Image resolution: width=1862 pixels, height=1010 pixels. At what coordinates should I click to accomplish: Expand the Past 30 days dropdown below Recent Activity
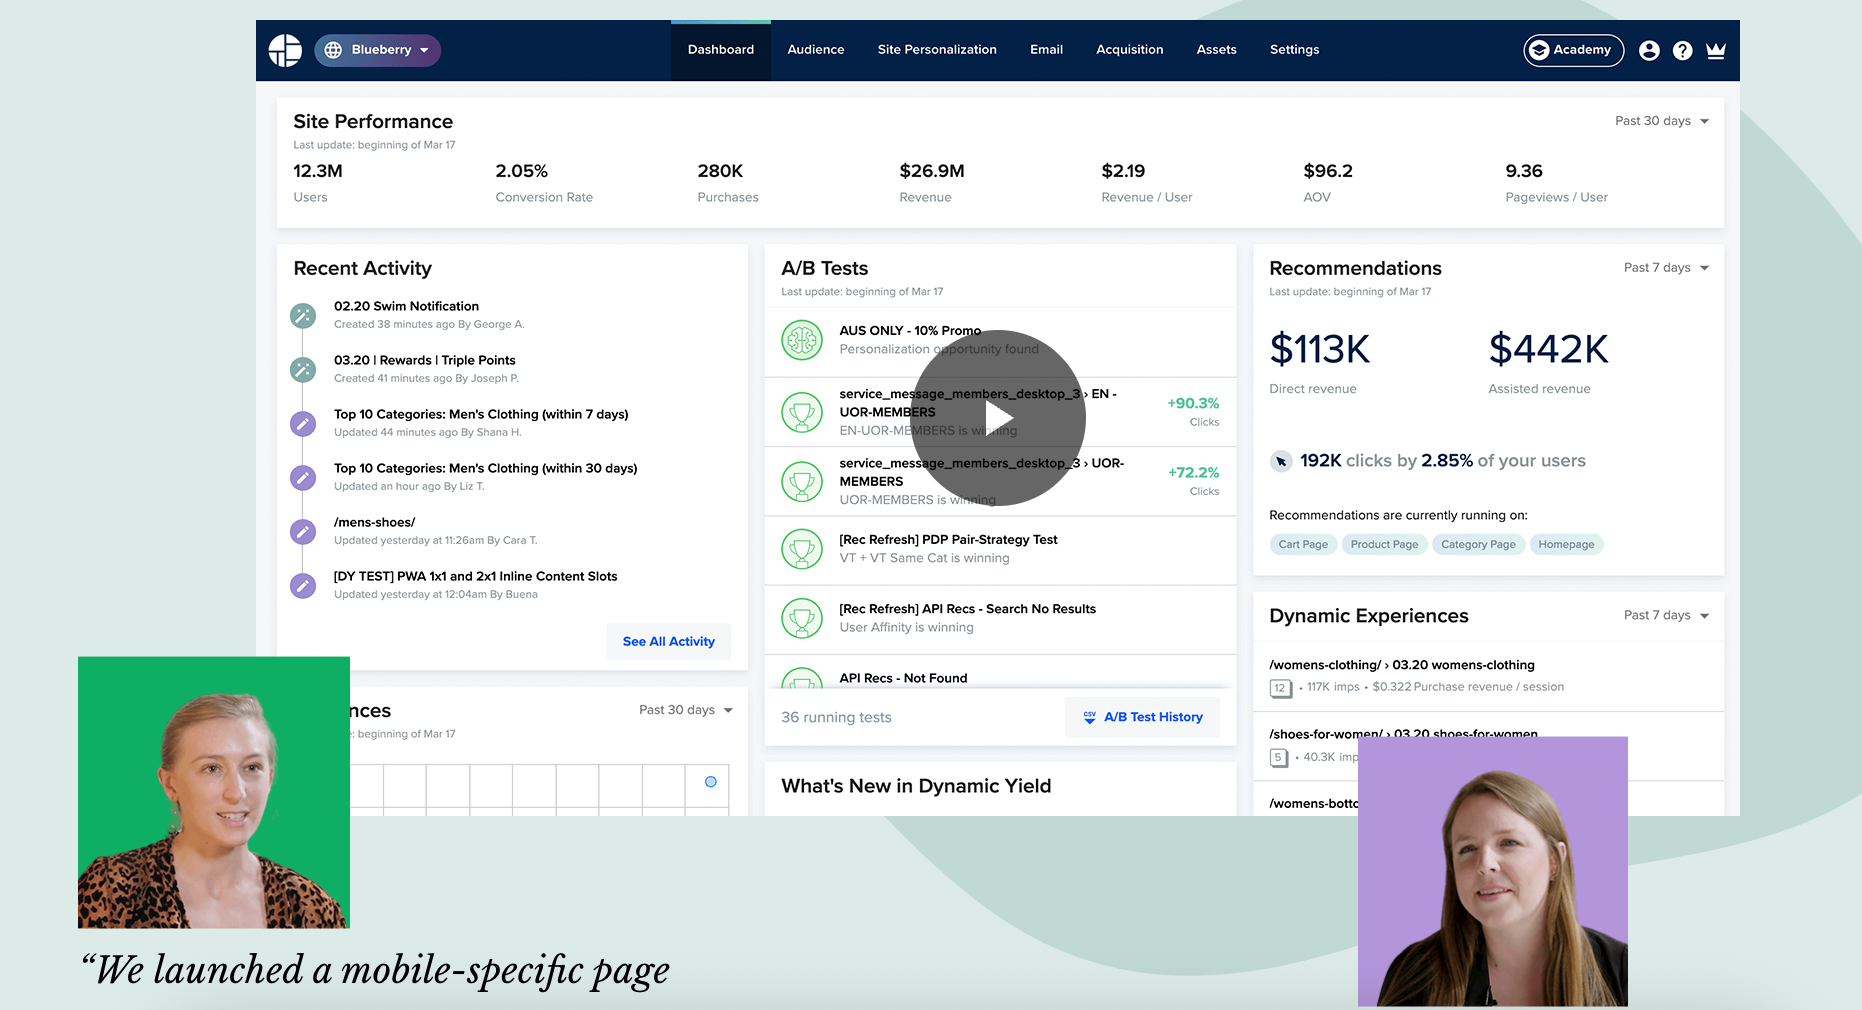686,710
